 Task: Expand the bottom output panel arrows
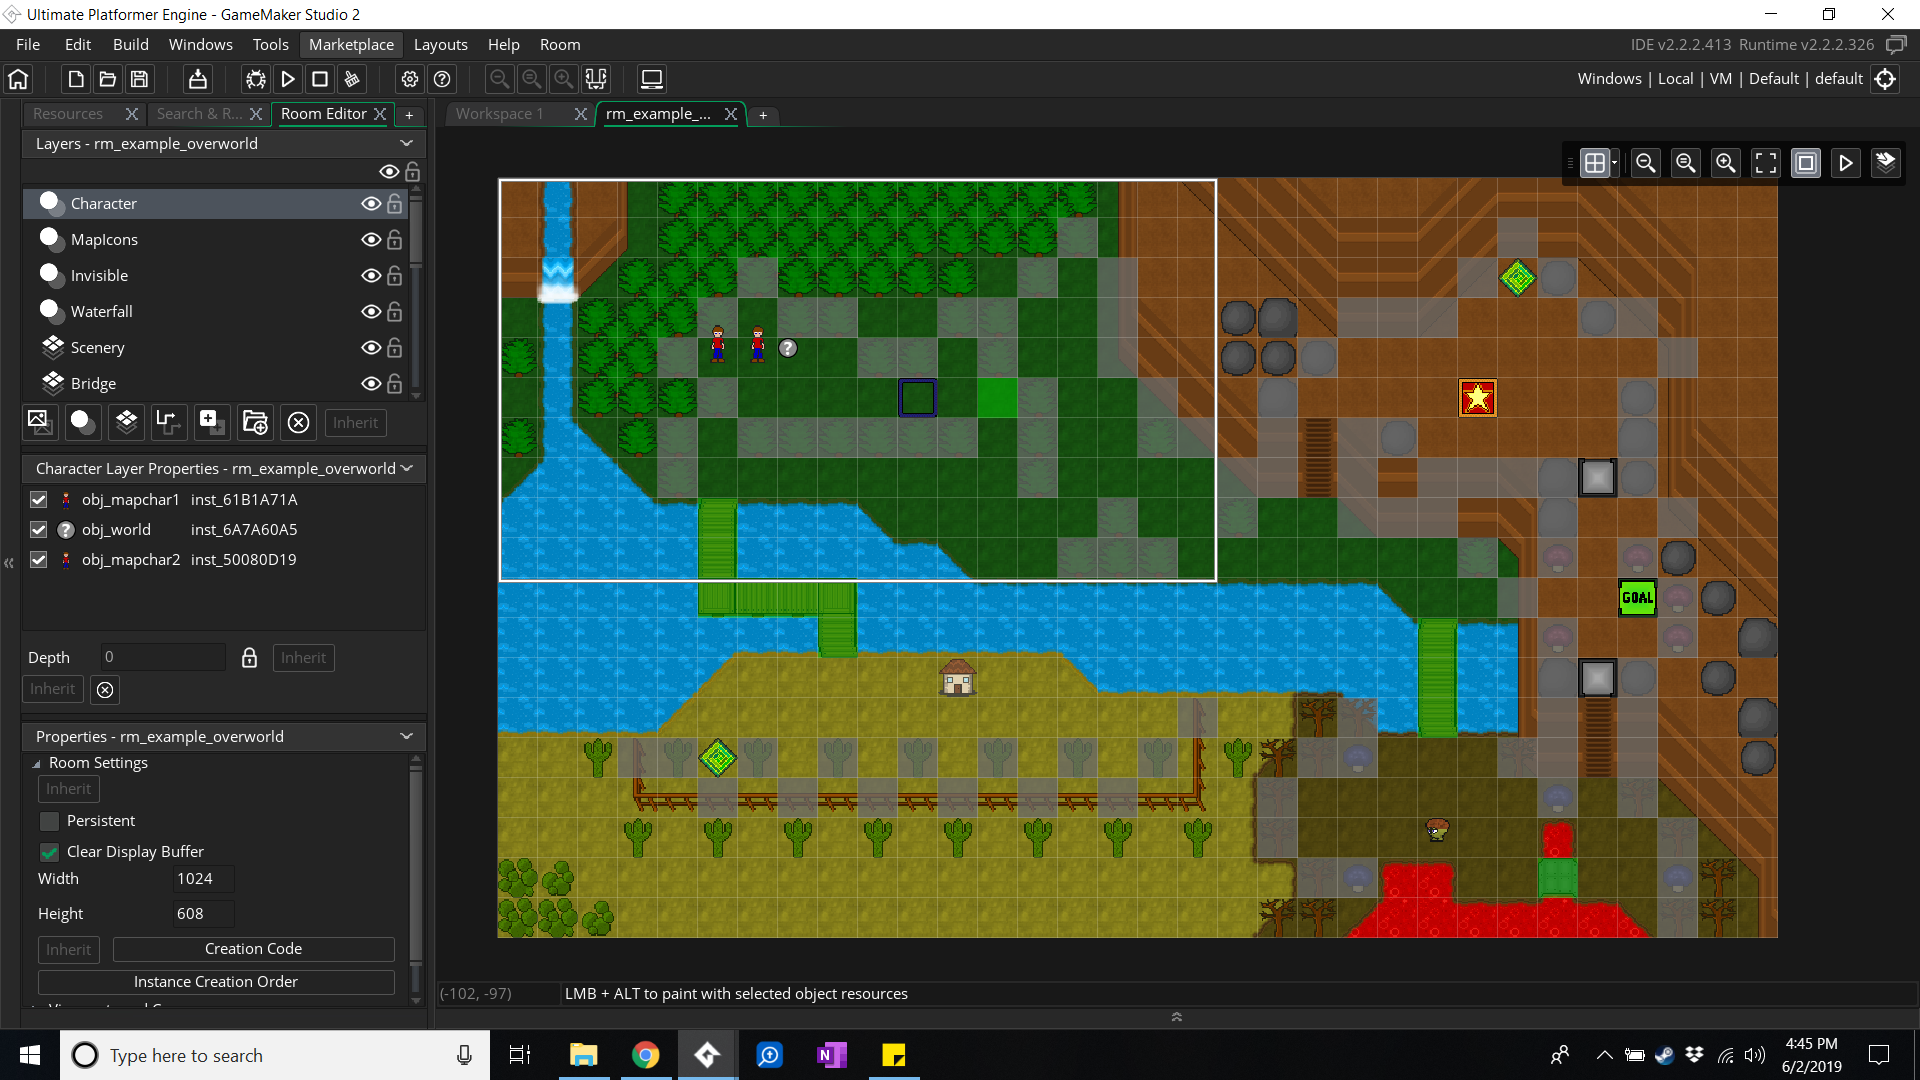[x=1177, y=1017]
